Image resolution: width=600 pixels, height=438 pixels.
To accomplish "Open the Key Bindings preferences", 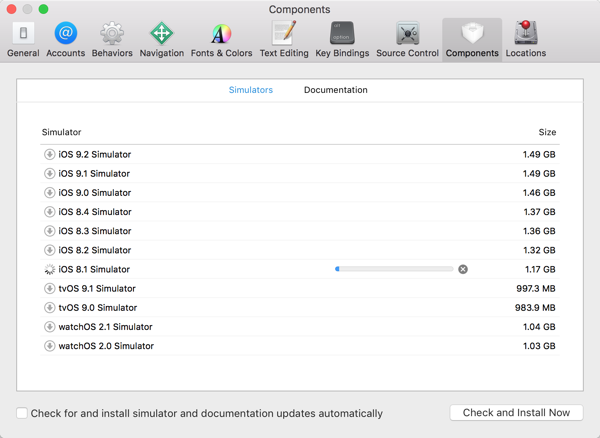I will click(x=342, y=40).
